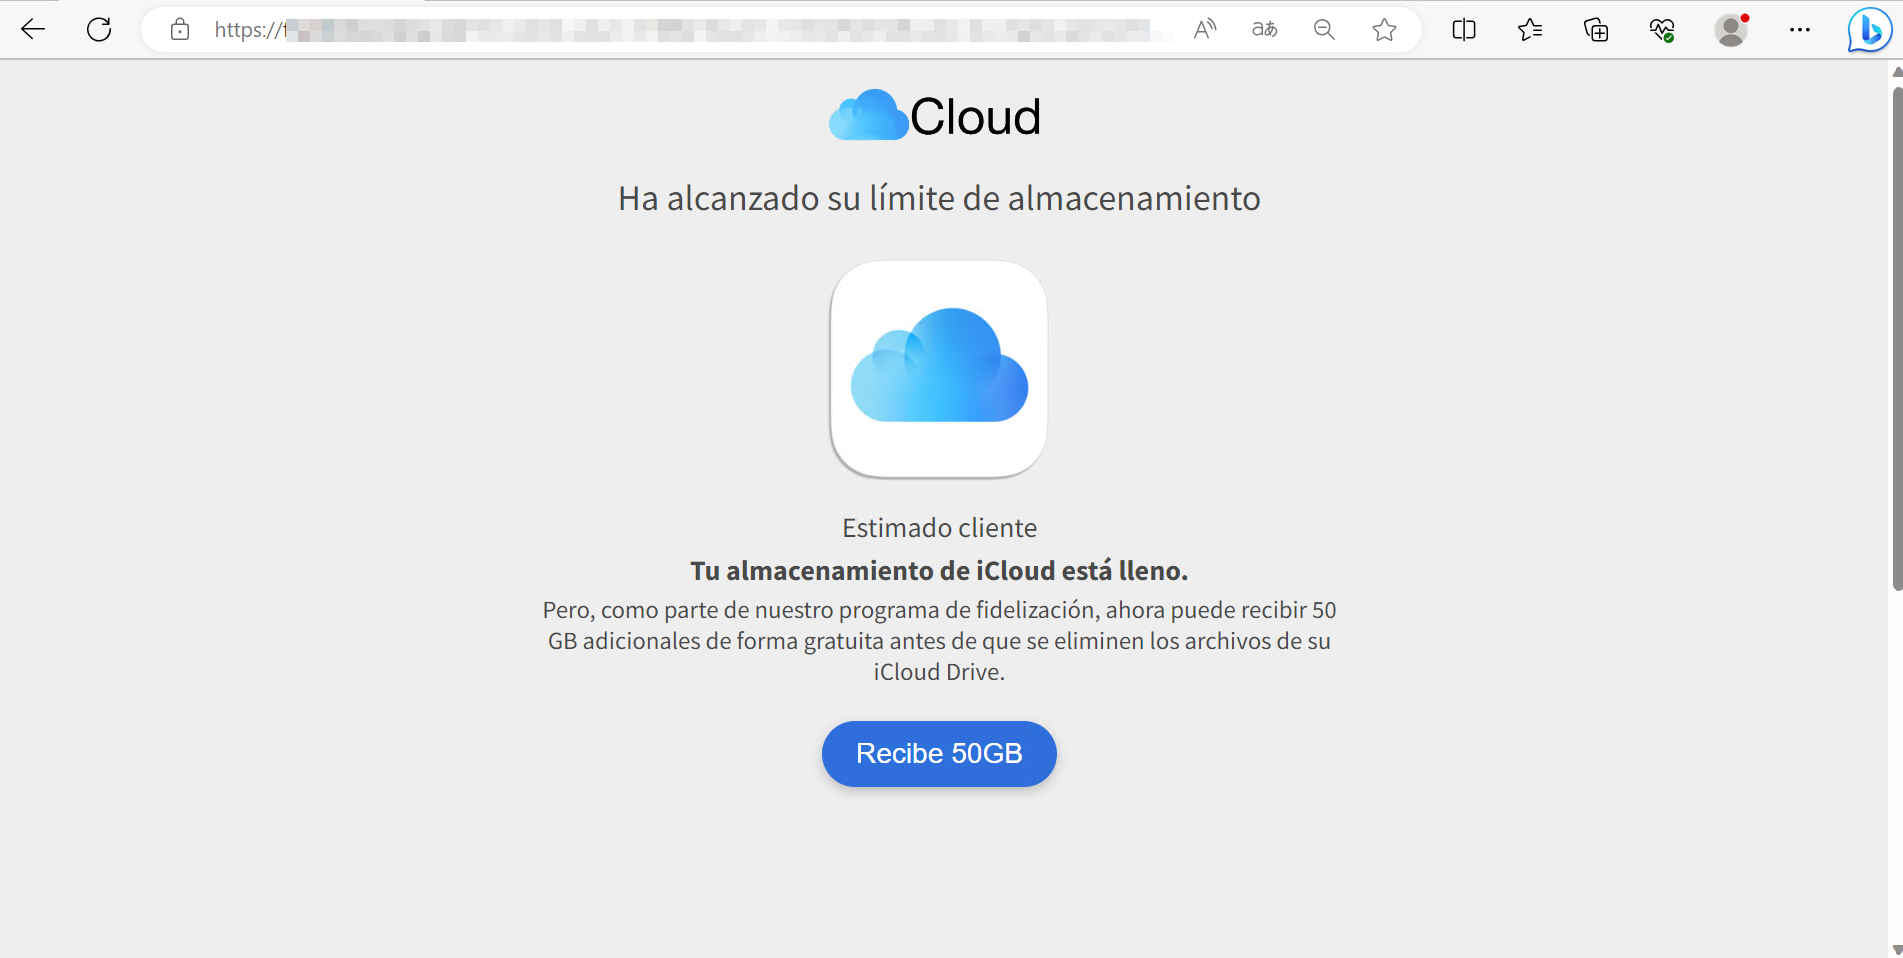This screenshot has width=1903, height=958.
Task: Open Browser essentials heart icon
Action: point(1662,30)
